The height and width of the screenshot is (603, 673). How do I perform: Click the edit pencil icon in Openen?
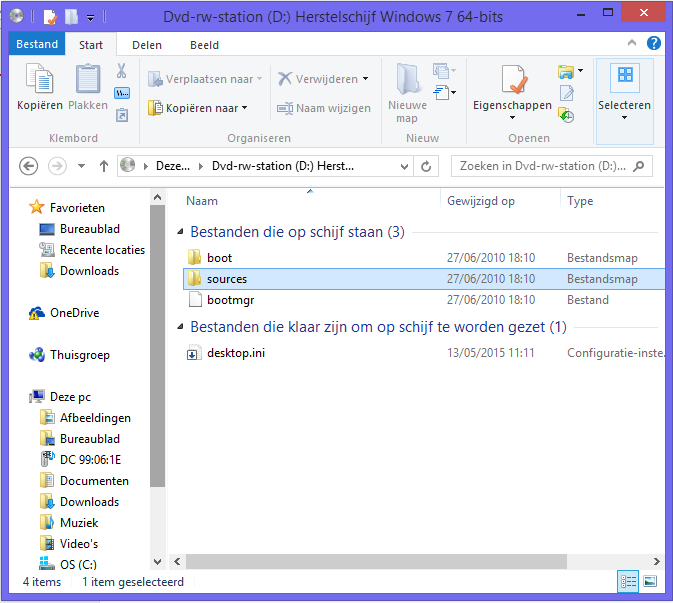pyautogui.click(x=567, y=93)
